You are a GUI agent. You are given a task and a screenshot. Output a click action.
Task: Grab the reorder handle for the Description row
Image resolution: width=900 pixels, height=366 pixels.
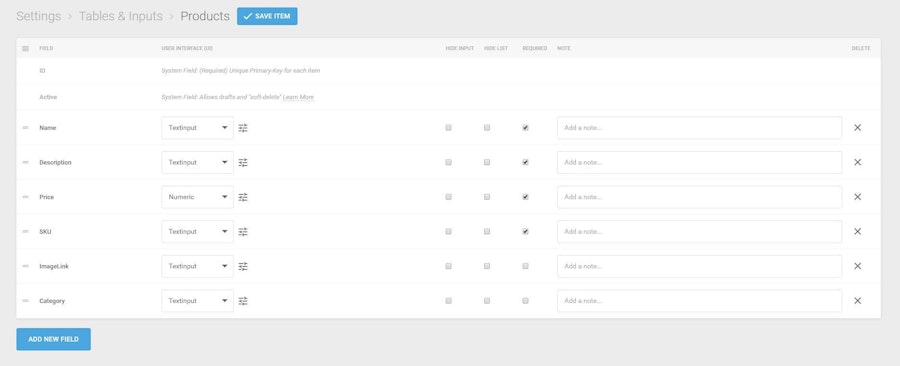click(25, 162)
